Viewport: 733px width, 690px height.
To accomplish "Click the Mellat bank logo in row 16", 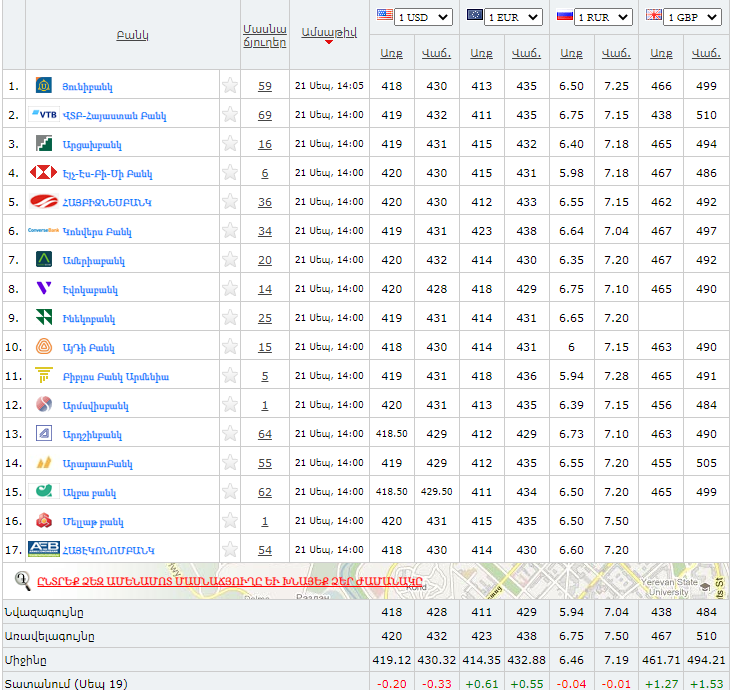I will (x=44, y=520).
